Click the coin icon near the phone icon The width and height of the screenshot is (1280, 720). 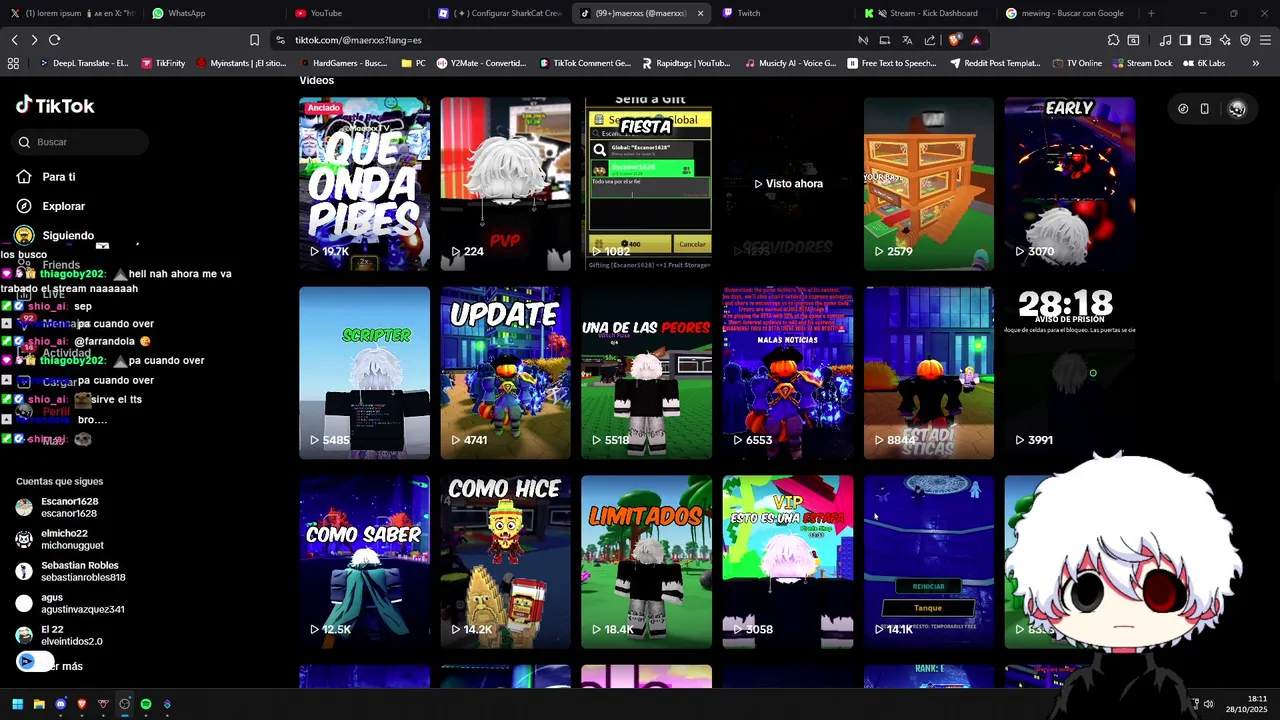point(1183,109)
